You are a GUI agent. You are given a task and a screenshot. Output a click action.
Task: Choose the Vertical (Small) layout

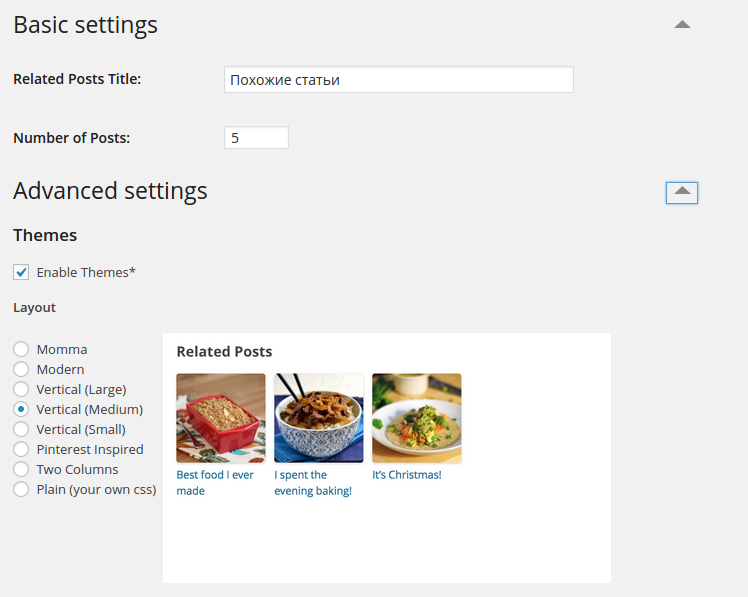(21, 429)
